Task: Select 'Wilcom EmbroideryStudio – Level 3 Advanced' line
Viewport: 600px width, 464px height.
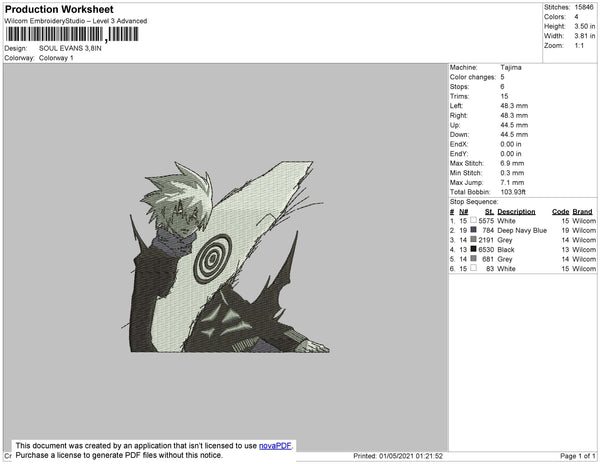Action: (x=76, y=21)
